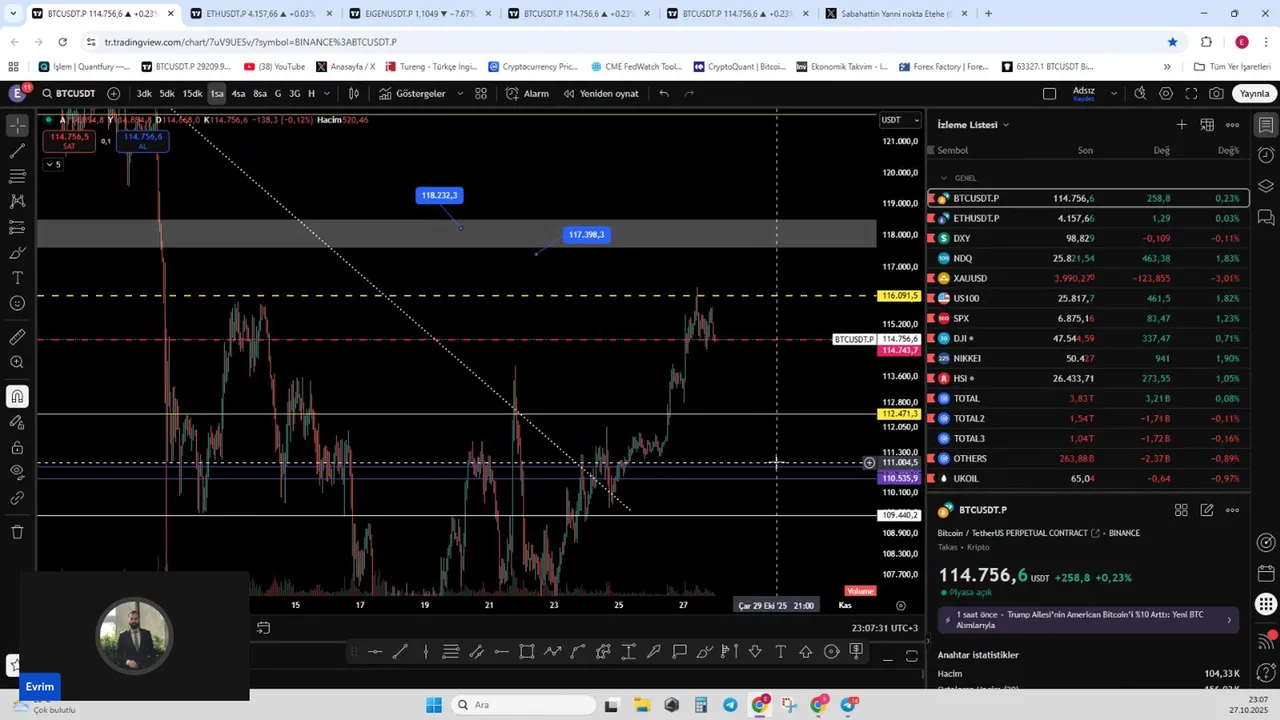This screenshot has width=1280, height=720.
Task: Open the Adsız layout name dropdown
Action: (x=1094, y=93)
